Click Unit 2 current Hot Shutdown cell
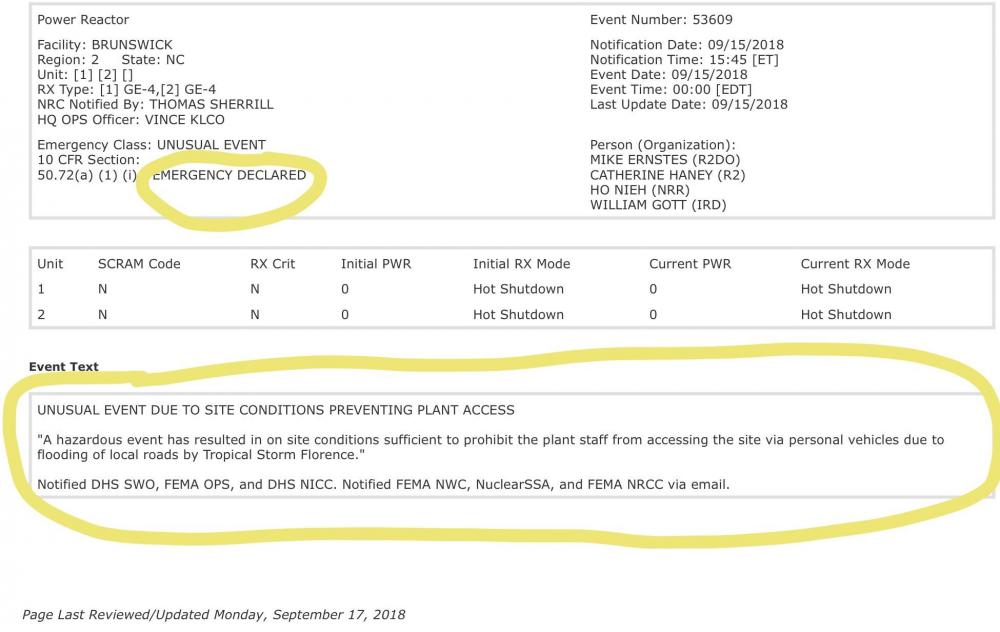This screenshot has height=632, width=1000. pyautogui.click(x=846, y=314)
